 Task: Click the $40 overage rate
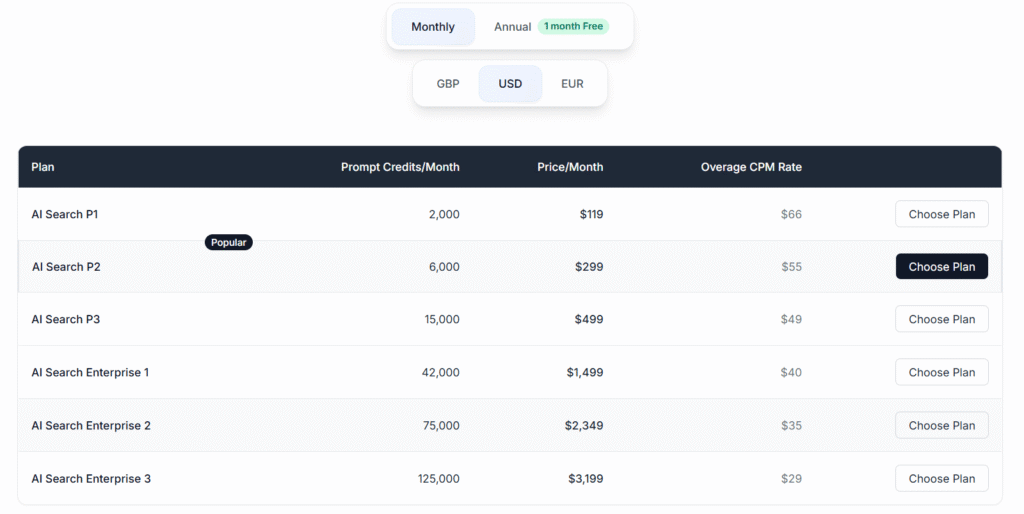(792, 372)
